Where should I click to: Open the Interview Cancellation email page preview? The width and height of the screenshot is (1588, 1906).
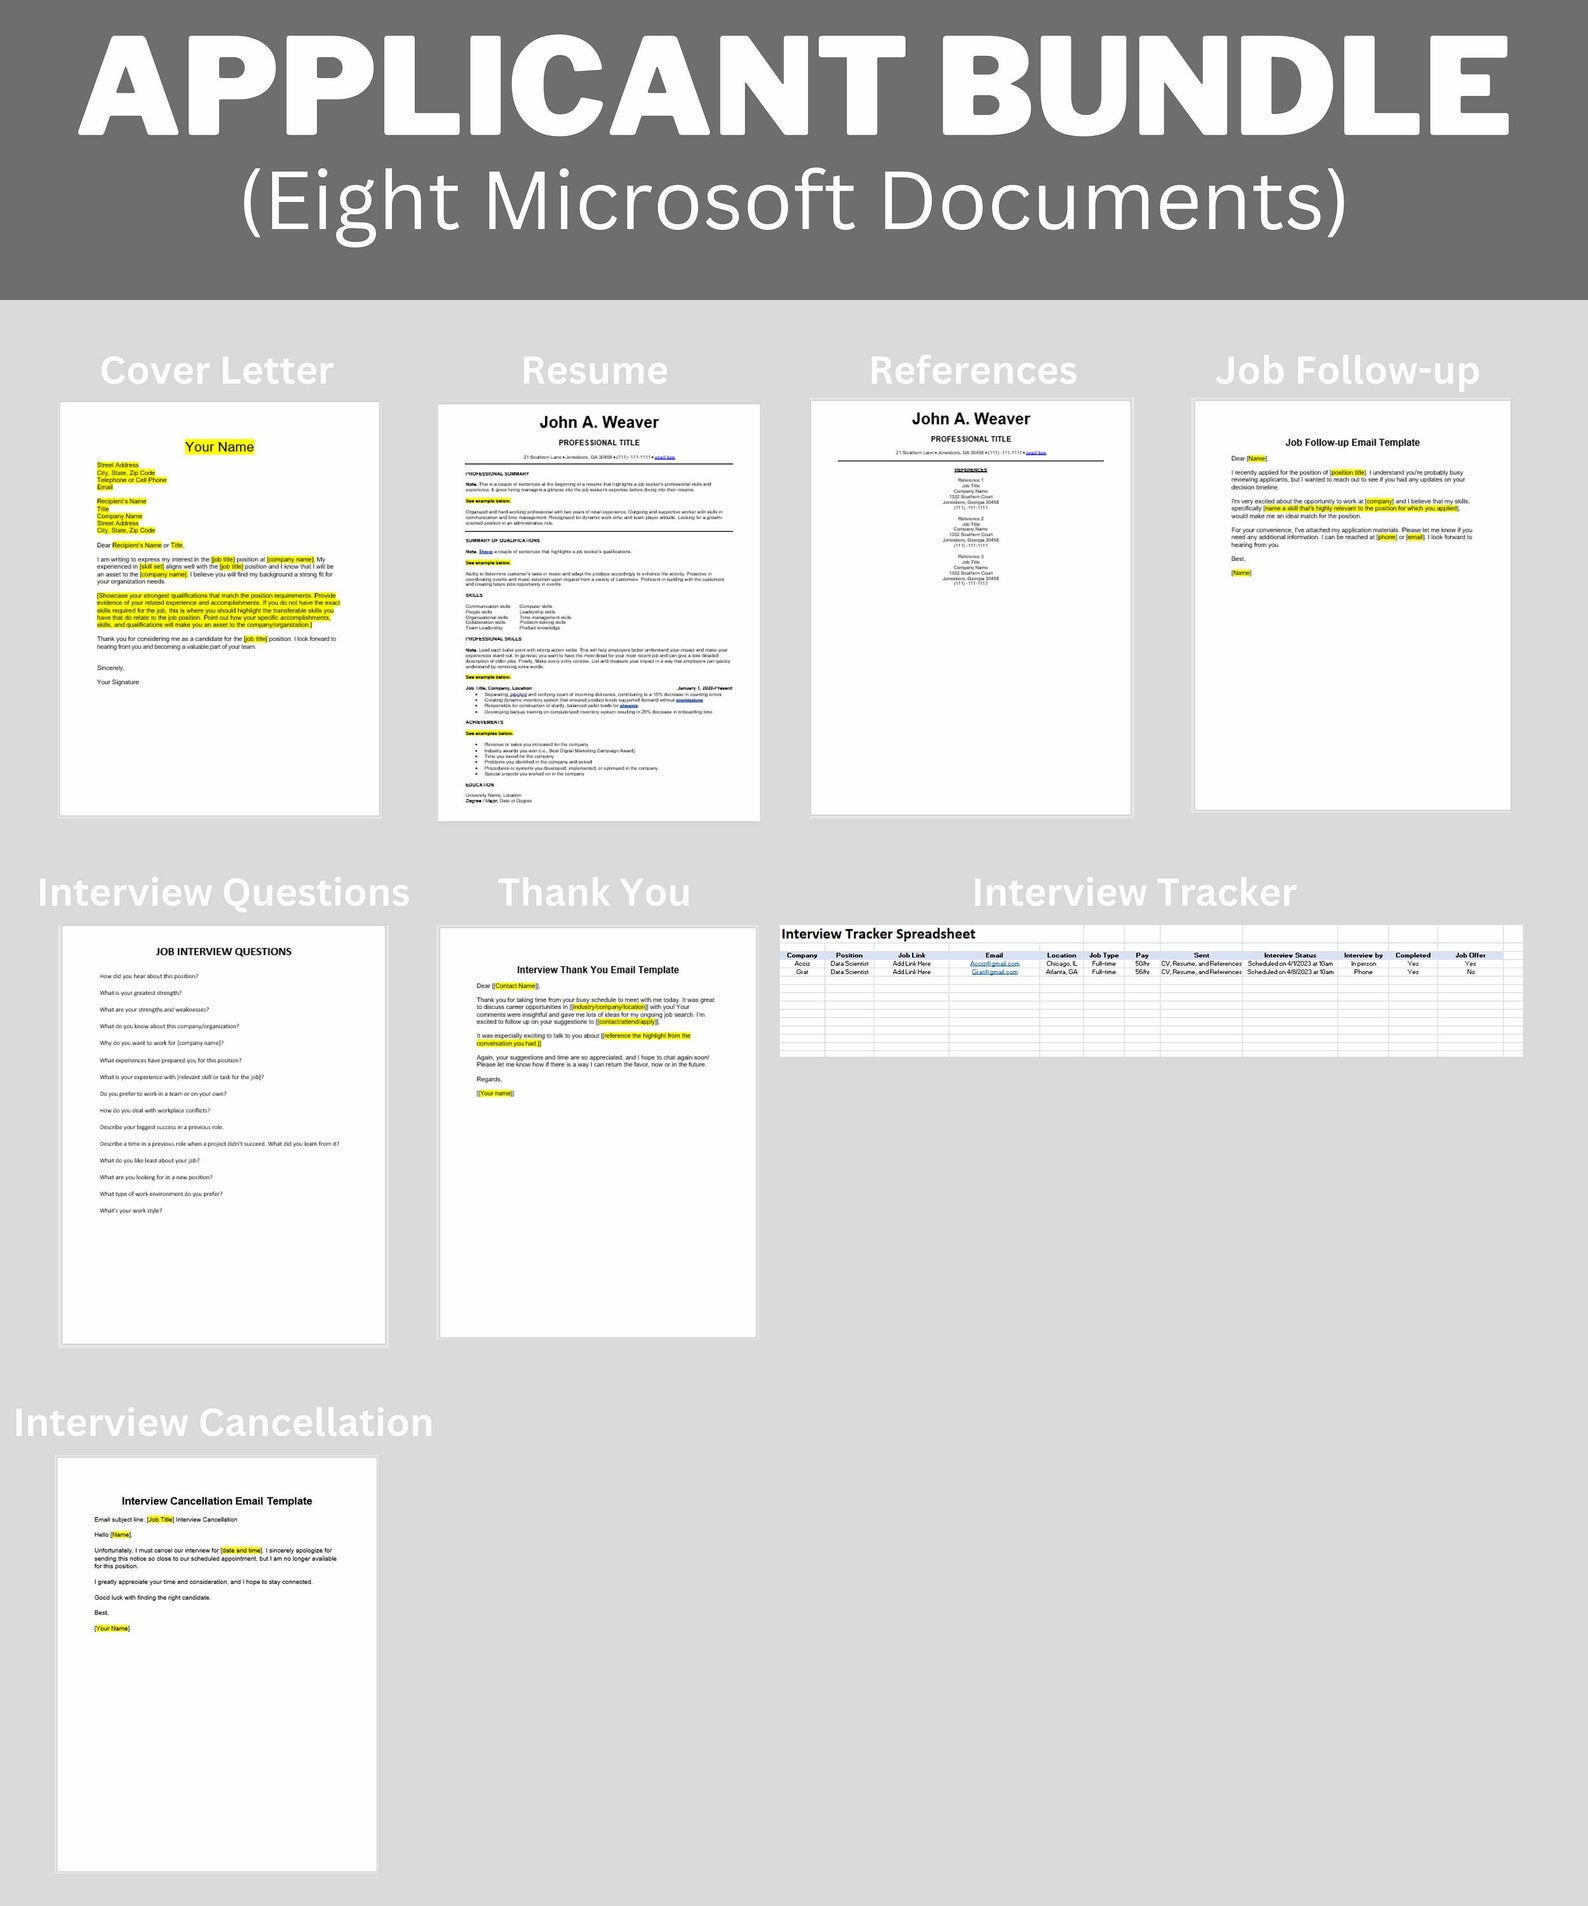(x=217, y=1664)
